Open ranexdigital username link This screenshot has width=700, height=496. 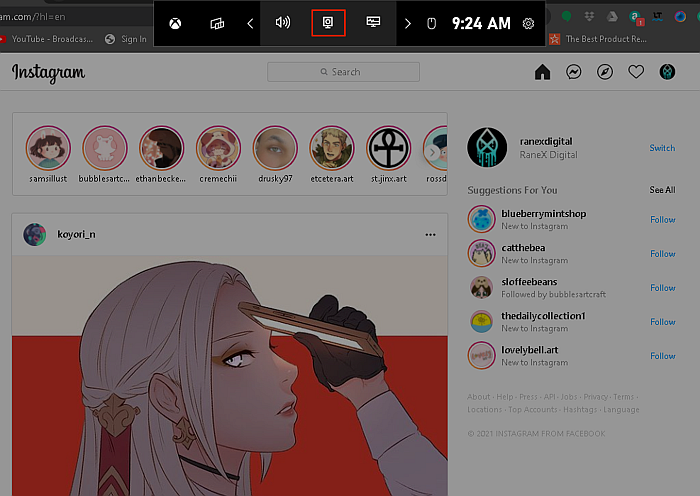pos(546,142)
